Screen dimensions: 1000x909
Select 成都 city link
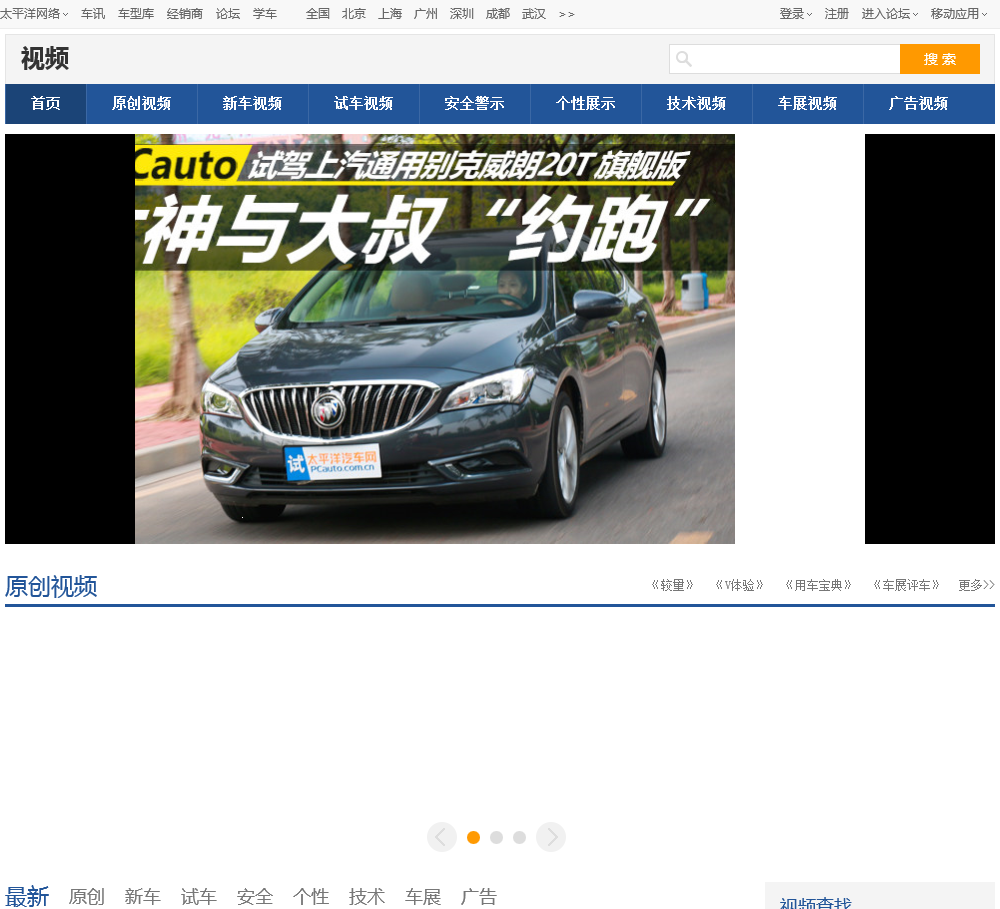coord(497,13)
